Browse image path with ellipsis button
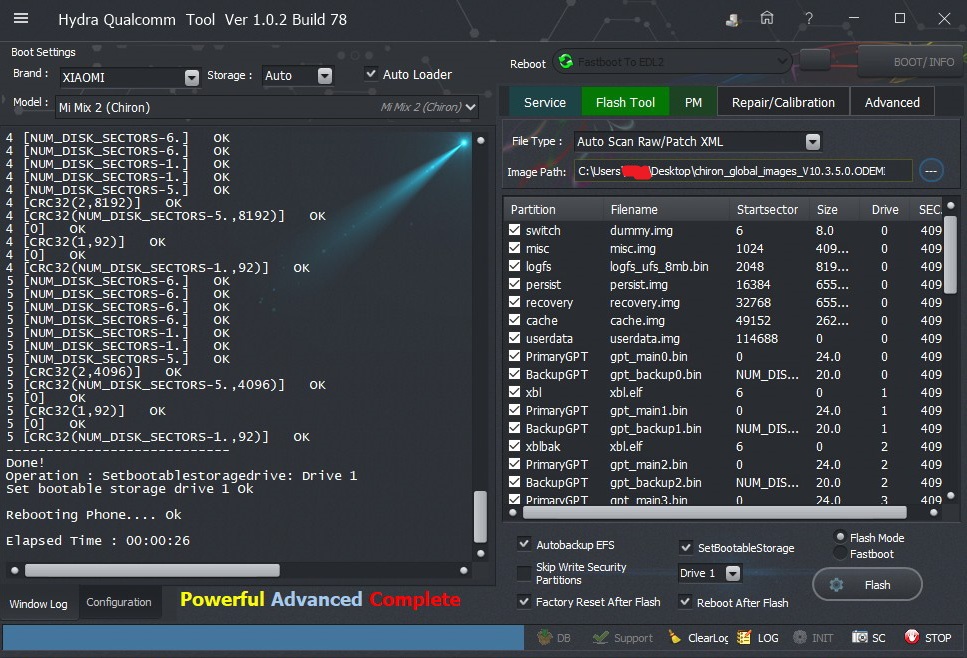 click(x=931, y=171)
